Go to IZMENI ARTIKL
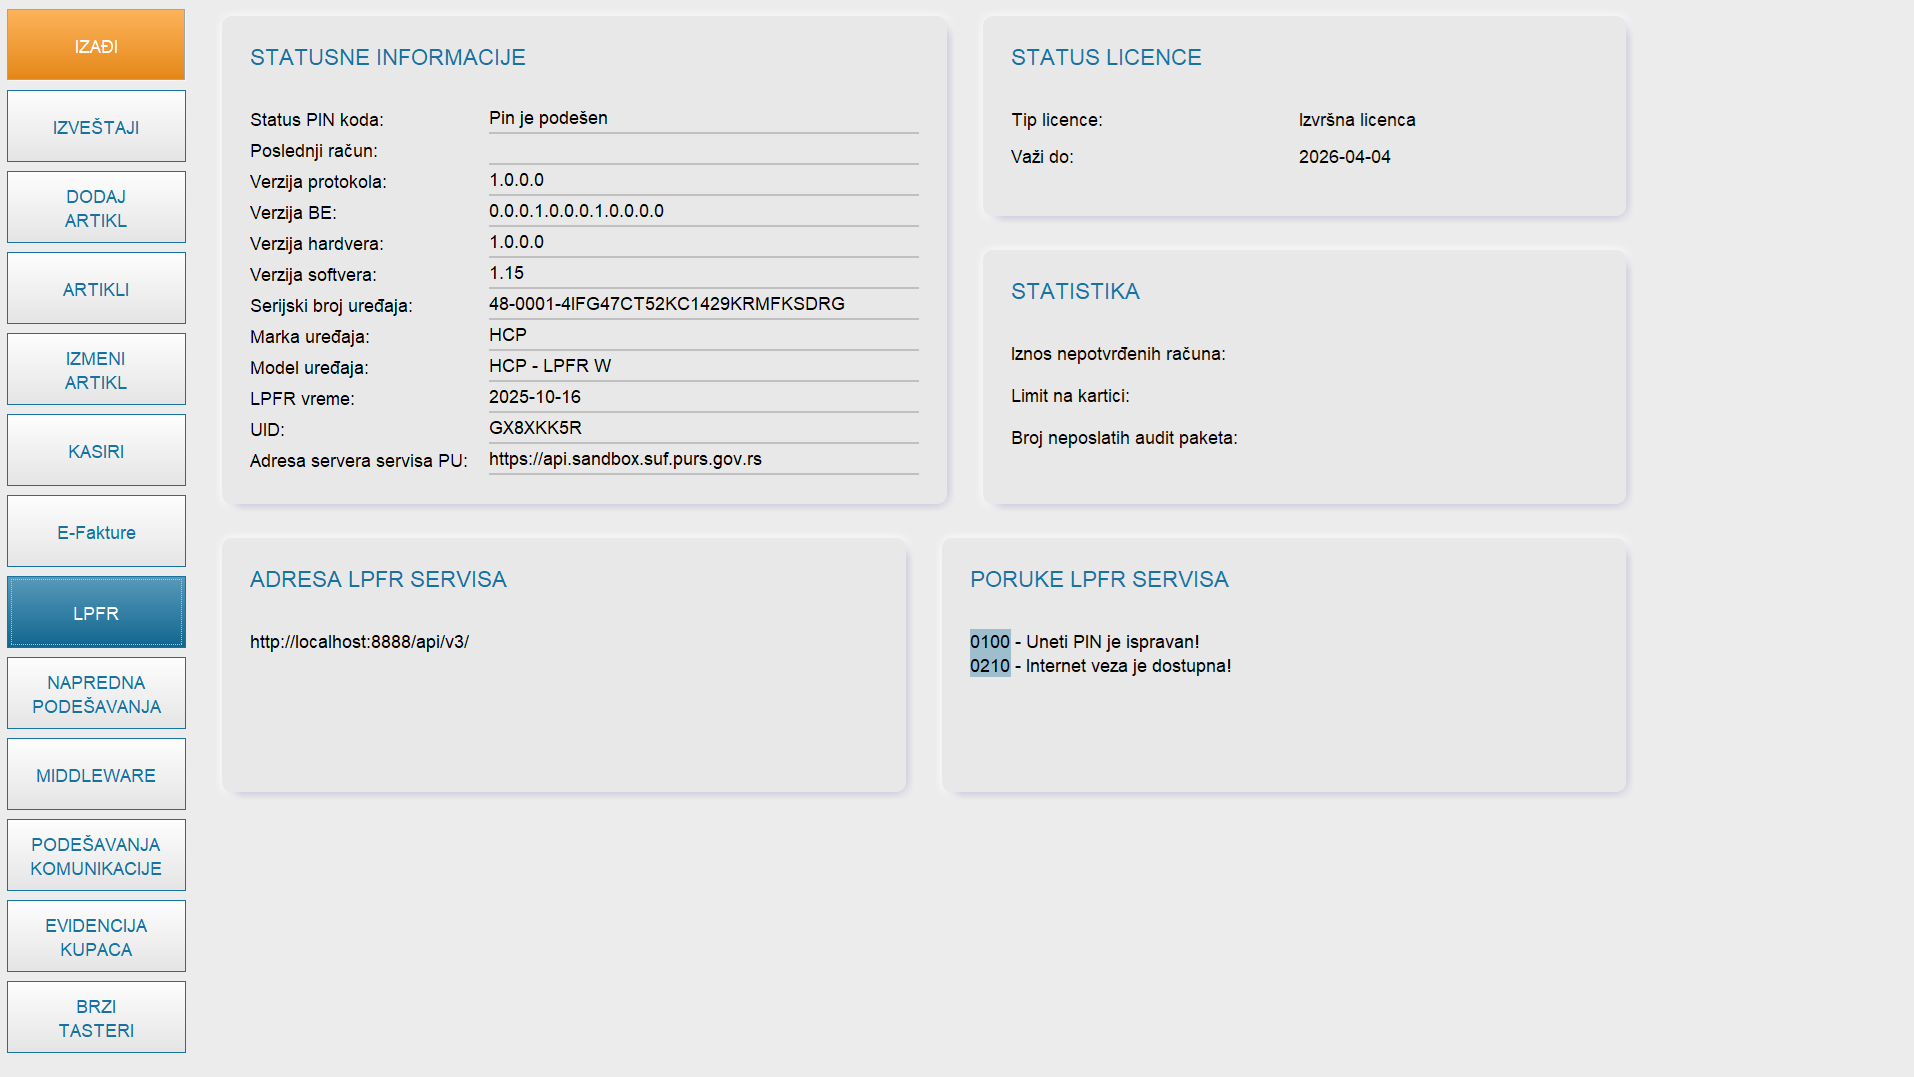 (x=96, y=369)
